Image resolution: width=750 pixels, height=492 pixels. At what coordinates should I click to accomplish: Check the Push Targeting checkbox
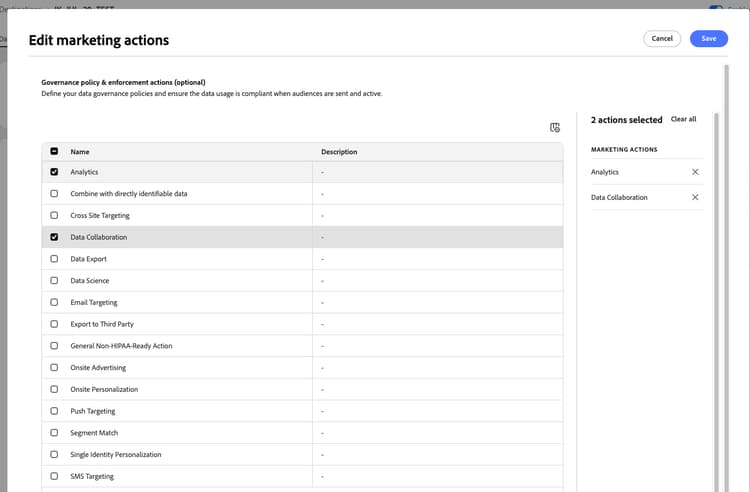click(x=54, y=411)
